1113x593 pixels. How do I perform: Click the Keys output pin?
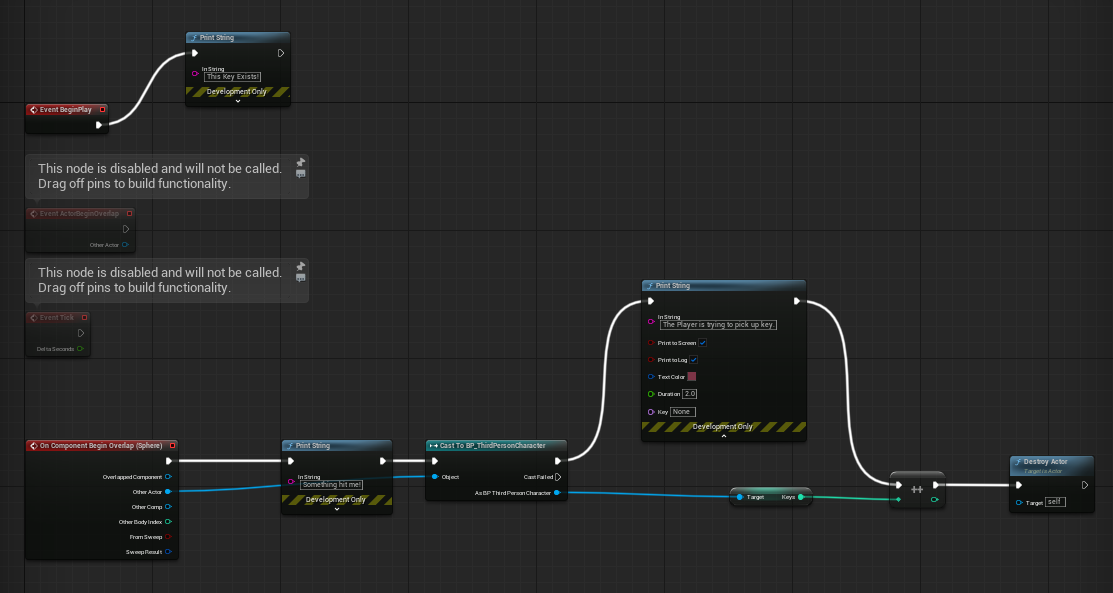(801, 497)
